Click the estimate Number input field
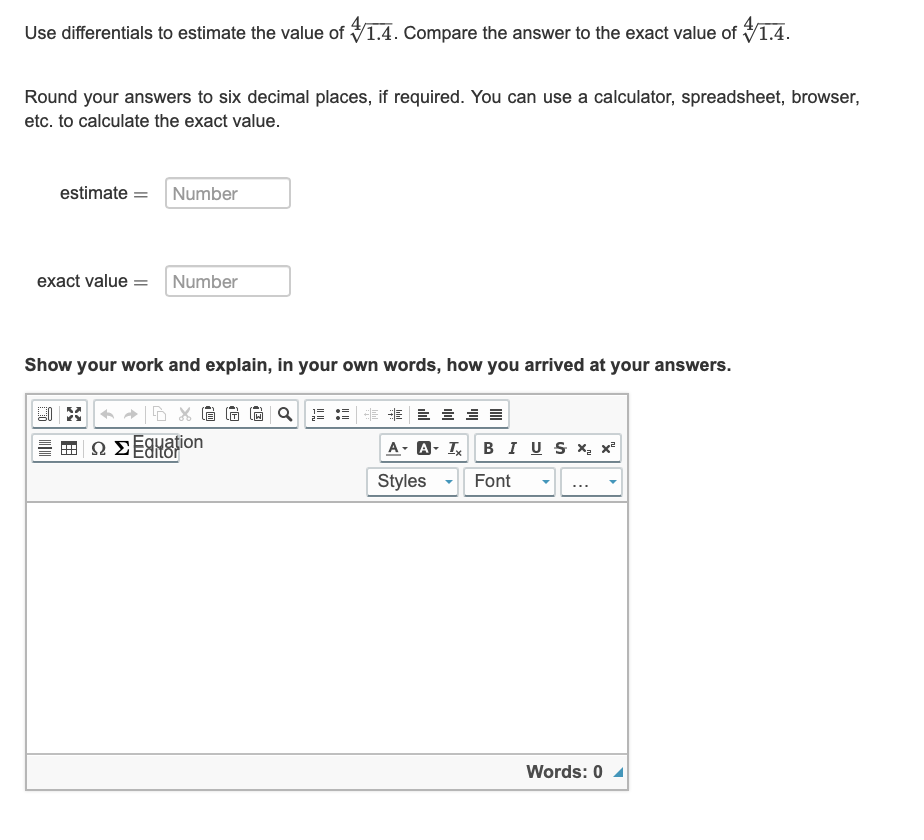The width and height of the screenshot is (924, 840). 227,193
